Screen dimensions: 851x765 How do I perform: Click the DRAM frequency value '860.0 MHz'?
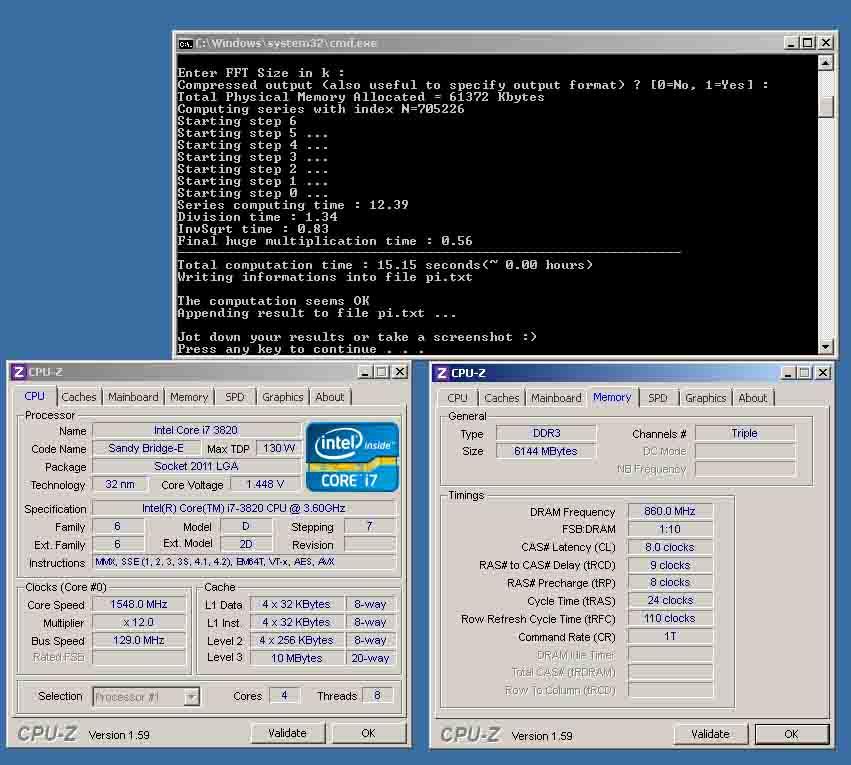point(670,511)
